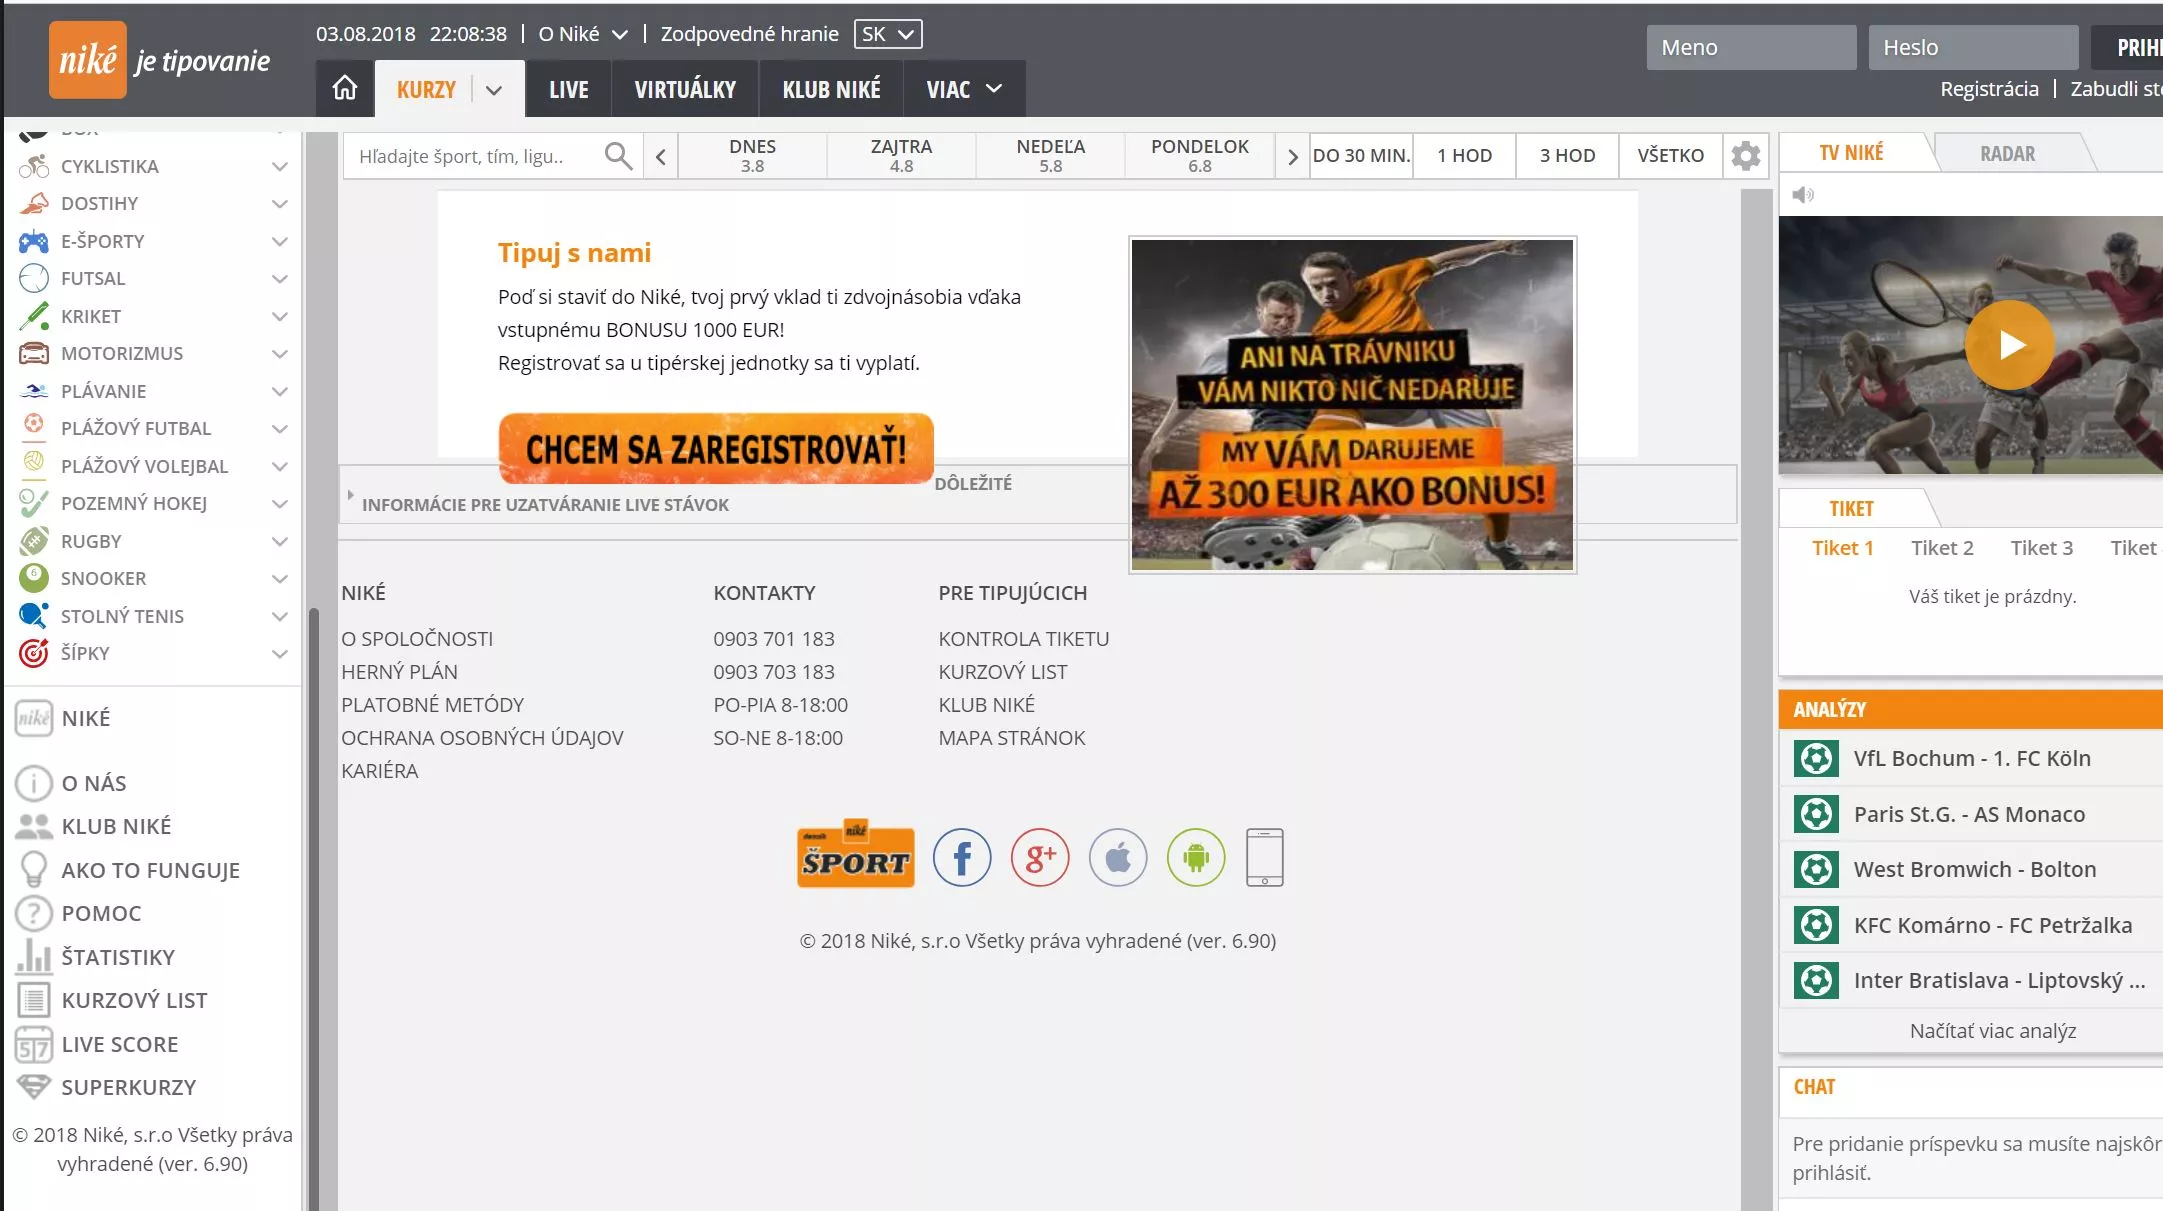Open the VIRTUÁLKY menu item
Screen dimensions: 2163x1211
pyautogui.click(x=685, y=89)
